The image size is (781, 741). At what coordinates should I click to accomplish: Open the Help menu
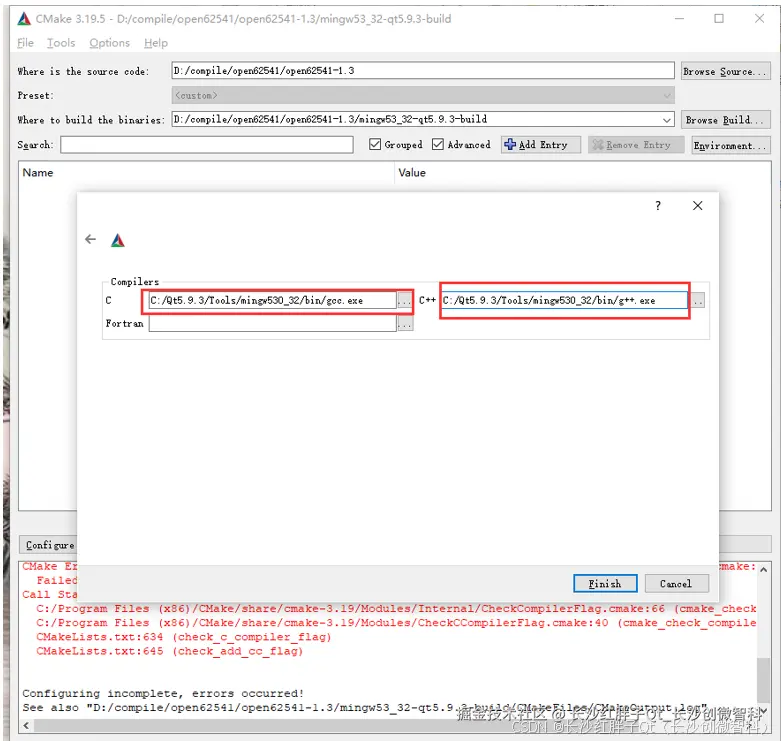point(156,43)
